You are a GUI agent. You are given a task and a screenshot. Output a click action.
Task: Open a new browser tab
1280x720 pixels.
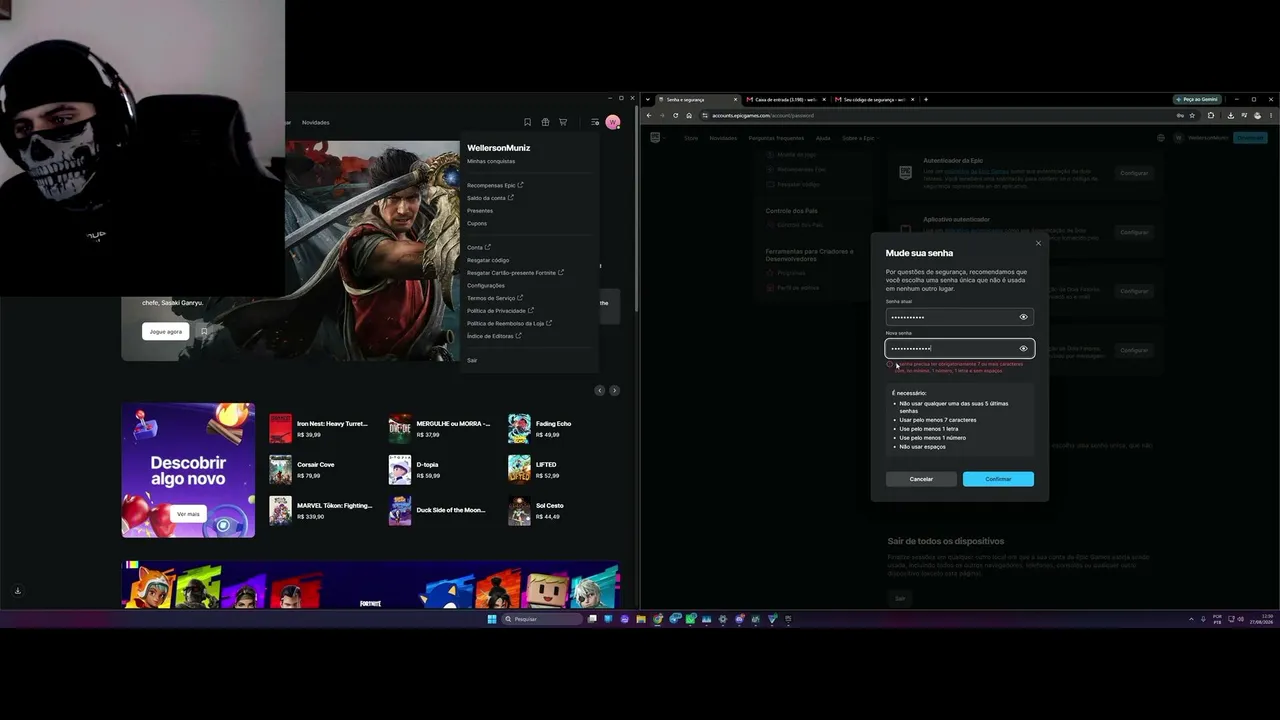click(926, 99)
